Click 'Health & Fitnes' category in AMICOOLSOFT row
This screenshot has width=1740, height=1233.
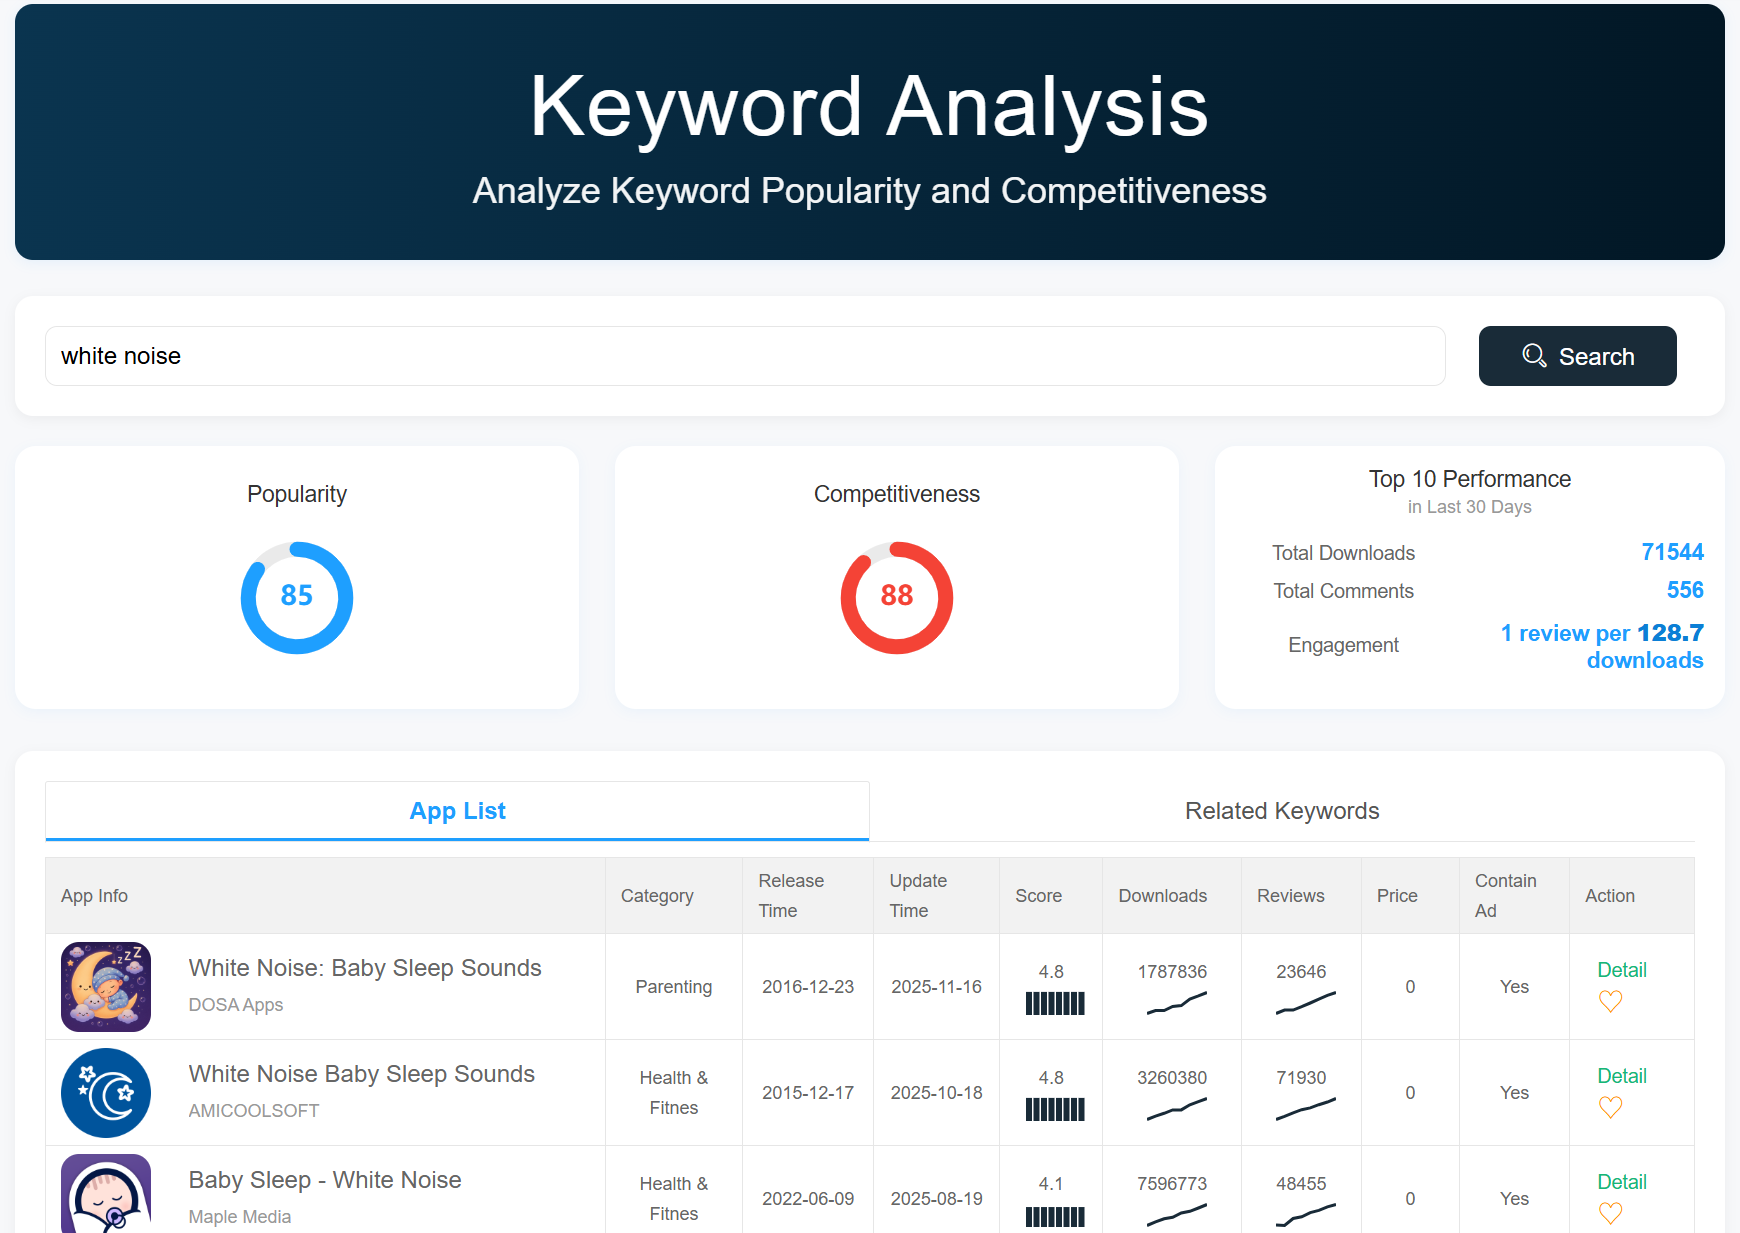point(674,1093)
